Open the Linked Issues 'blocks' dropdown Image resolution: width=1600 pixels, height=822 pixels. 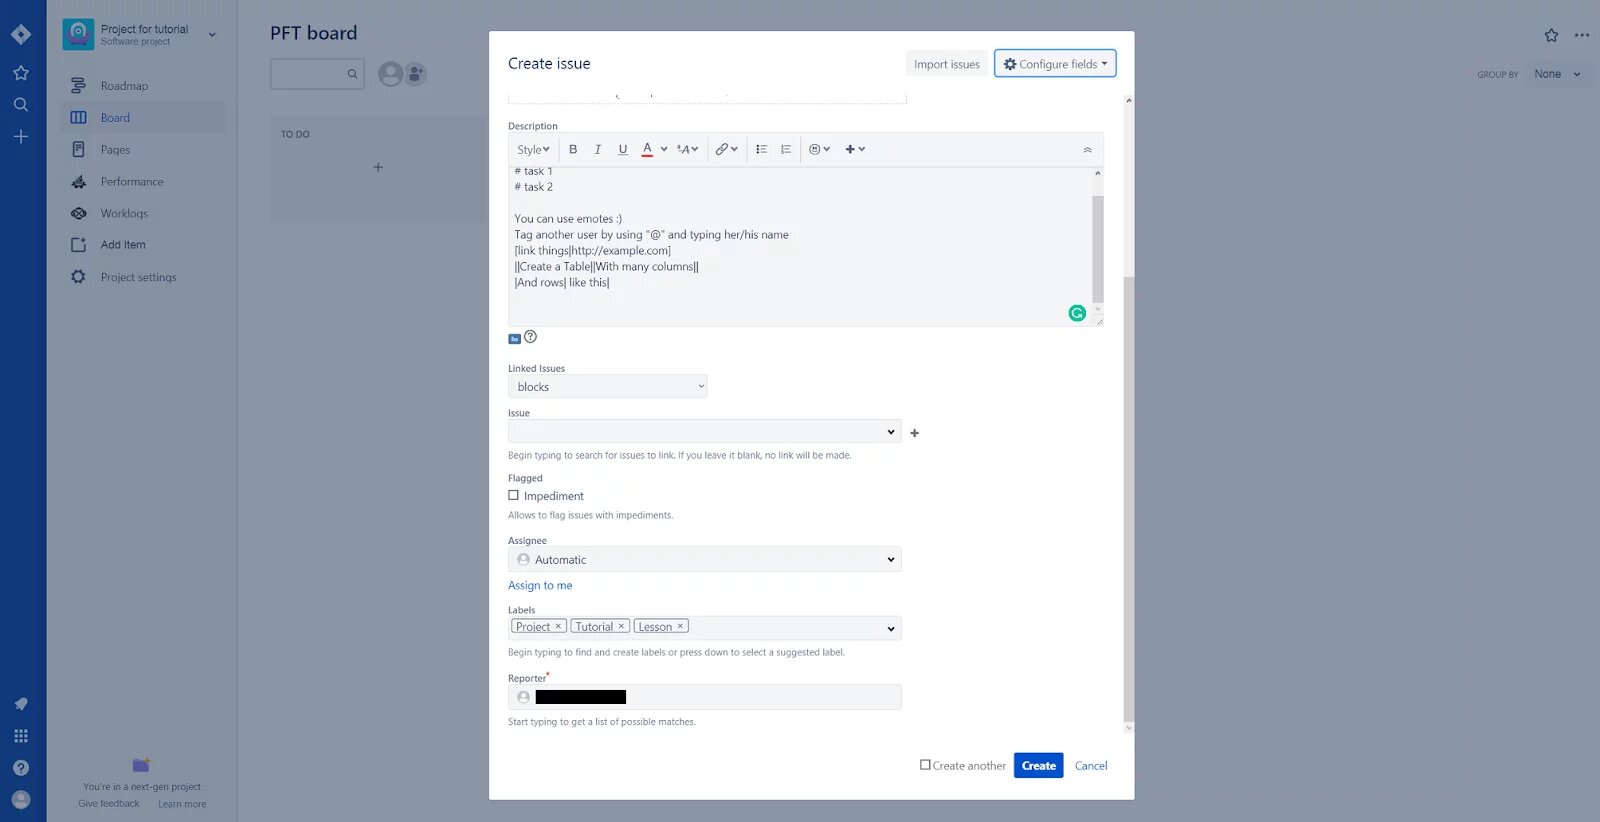[607, 386]
